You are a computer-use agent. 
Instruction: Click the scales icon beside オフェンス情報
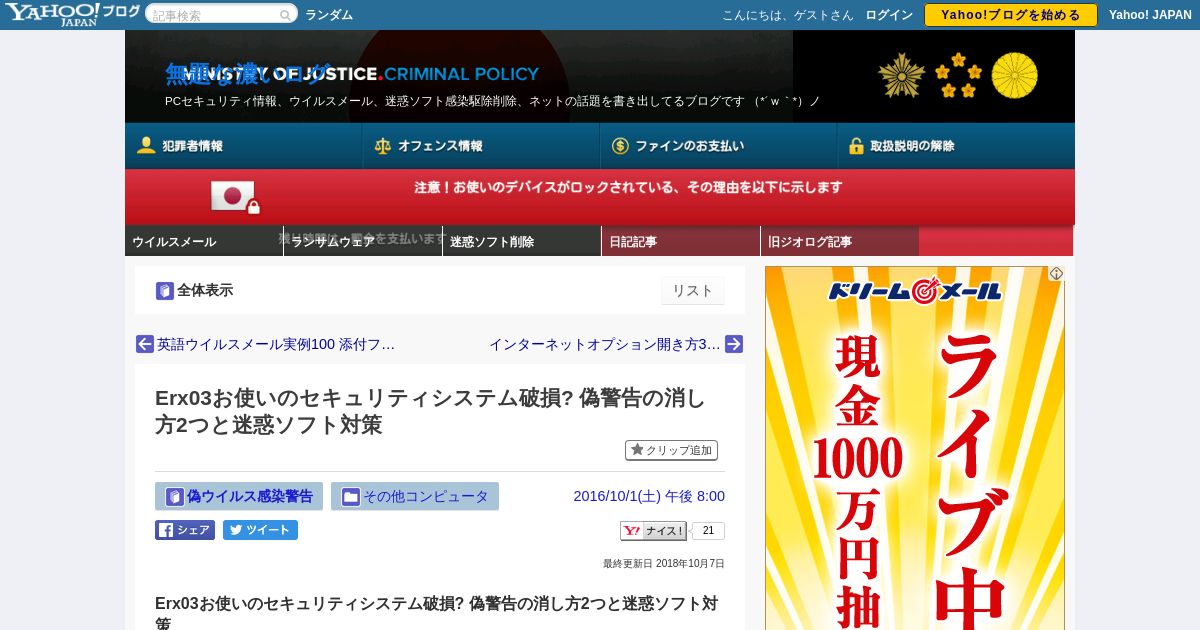pyautogui.click(x=383, y=146)
